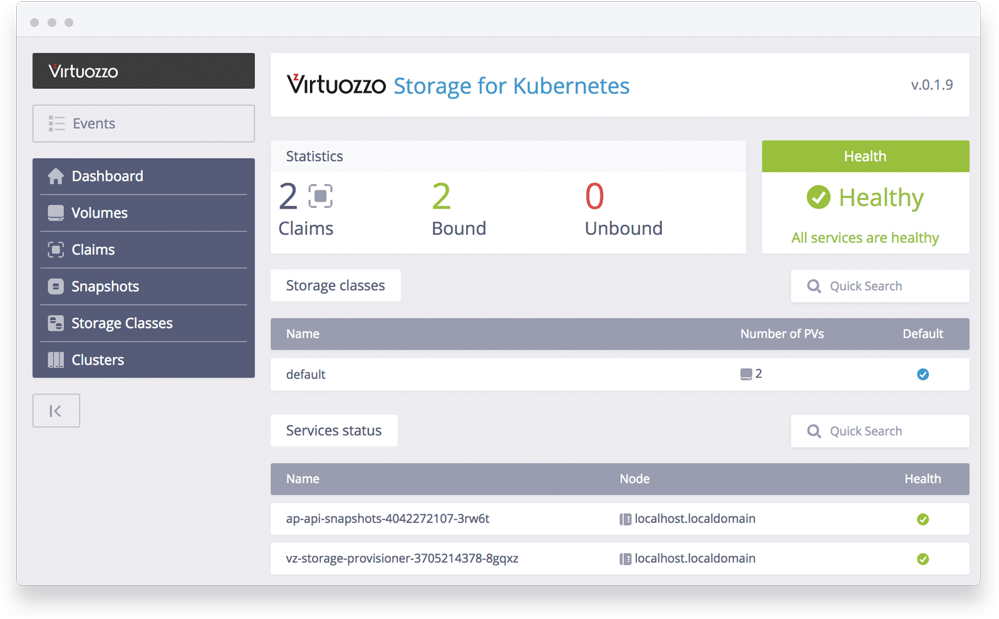Click health check for ap-api-snapshots service
The width and height of the screenshot is (999, 619).
coord(923,520)
